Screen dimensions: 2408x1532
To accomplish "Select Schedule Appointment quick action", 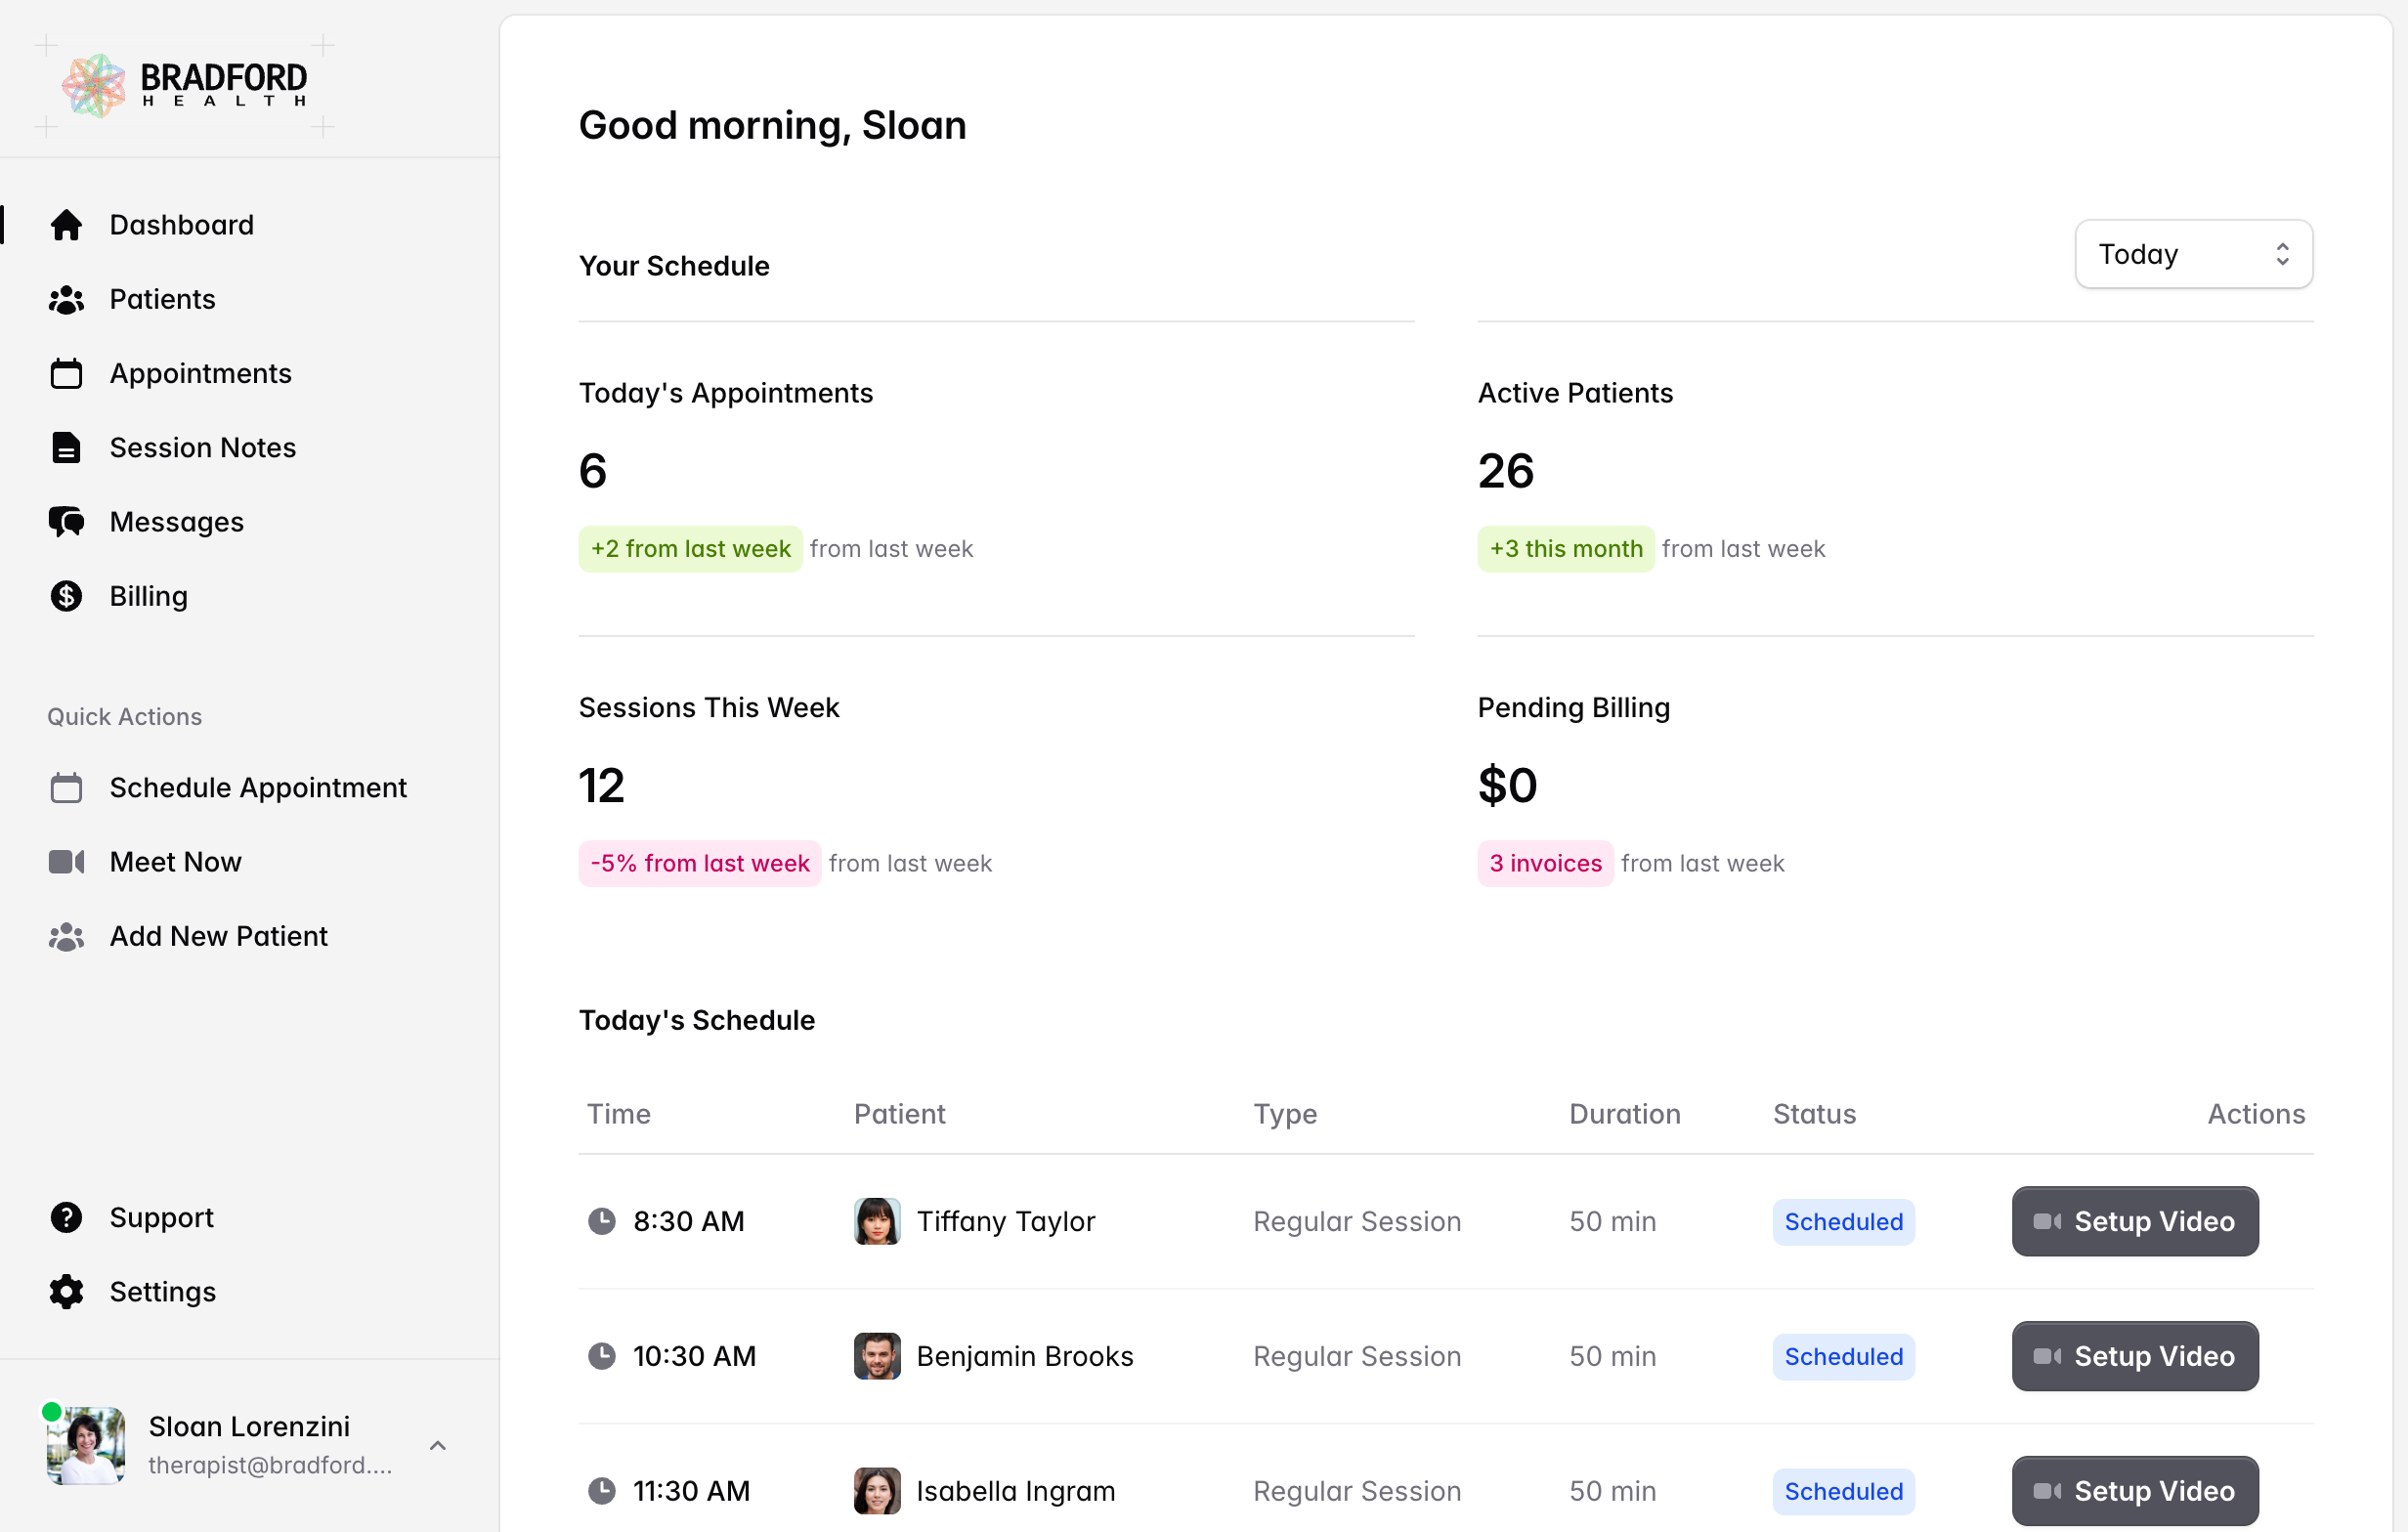I will [257, 788].
